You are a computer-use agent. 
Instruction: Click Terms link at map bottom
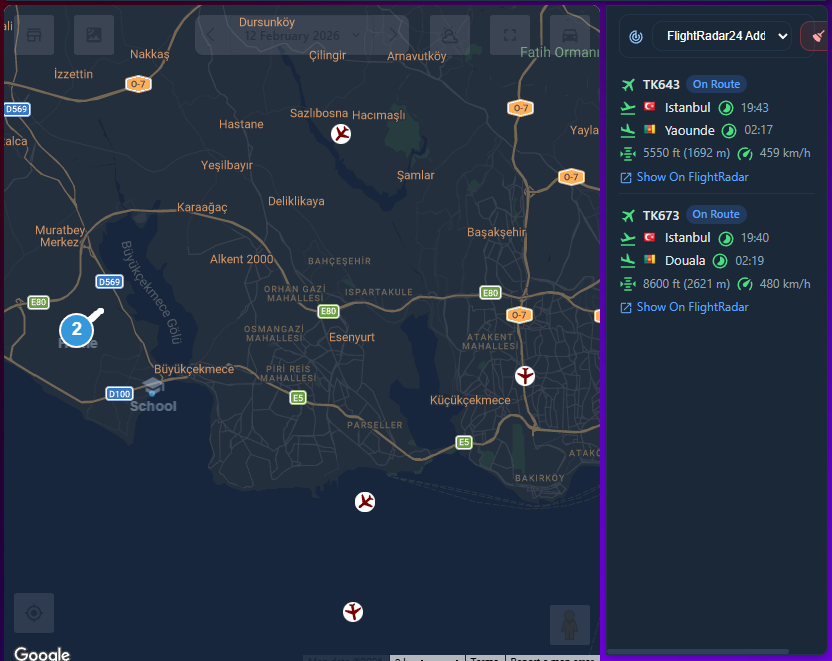pos(484,659)
